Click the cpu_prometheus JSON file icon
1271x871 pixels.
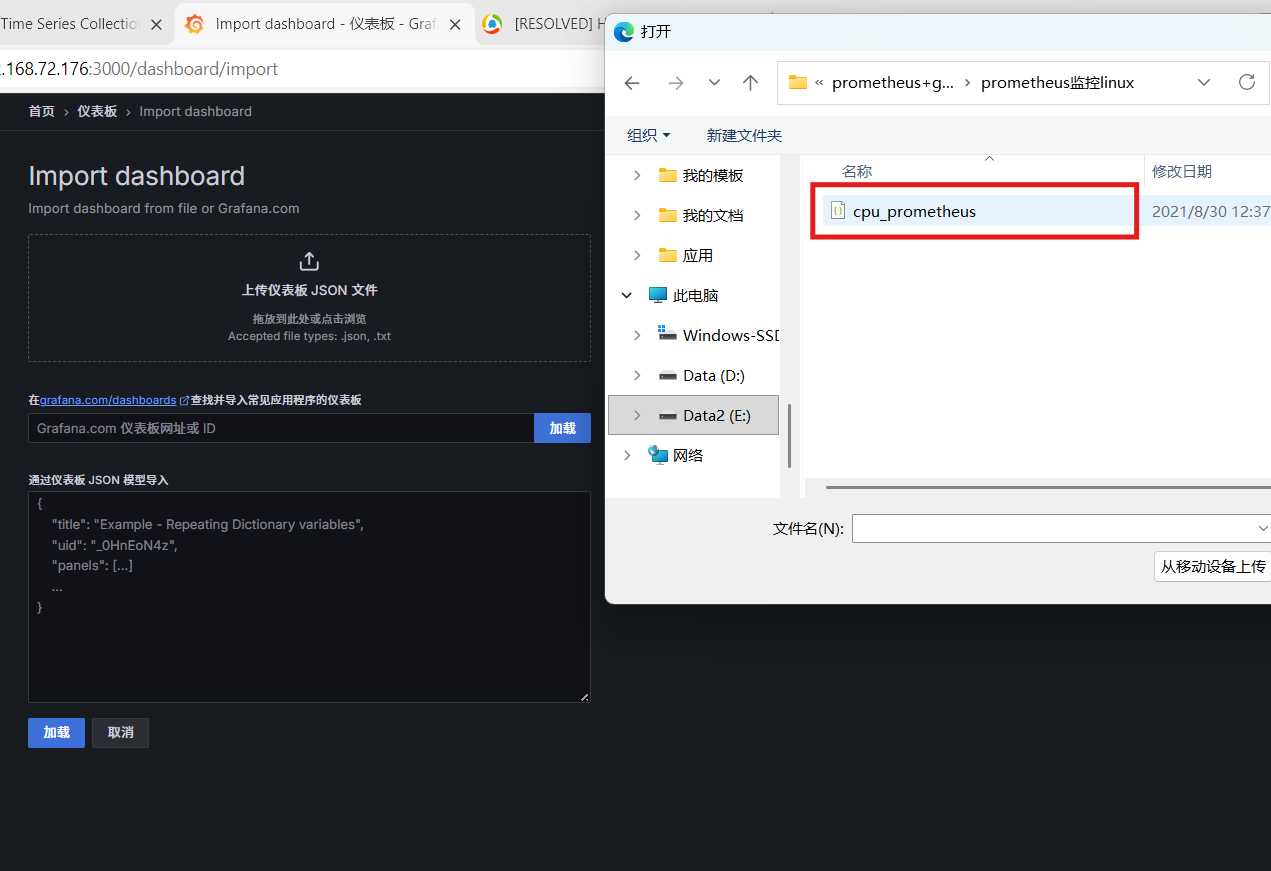coord(838,211)
